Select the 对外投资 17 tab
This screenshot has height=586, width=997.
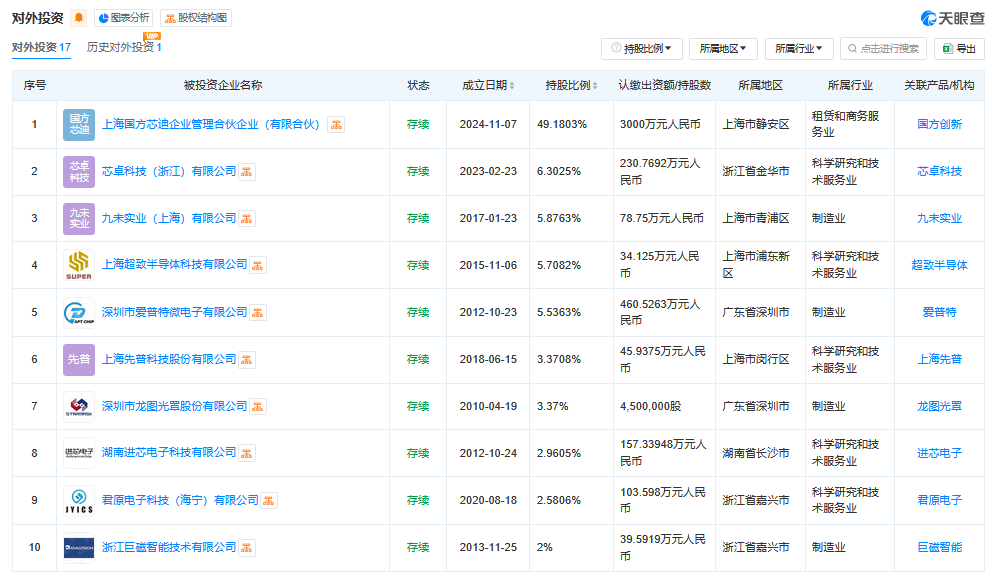point(41,47)
